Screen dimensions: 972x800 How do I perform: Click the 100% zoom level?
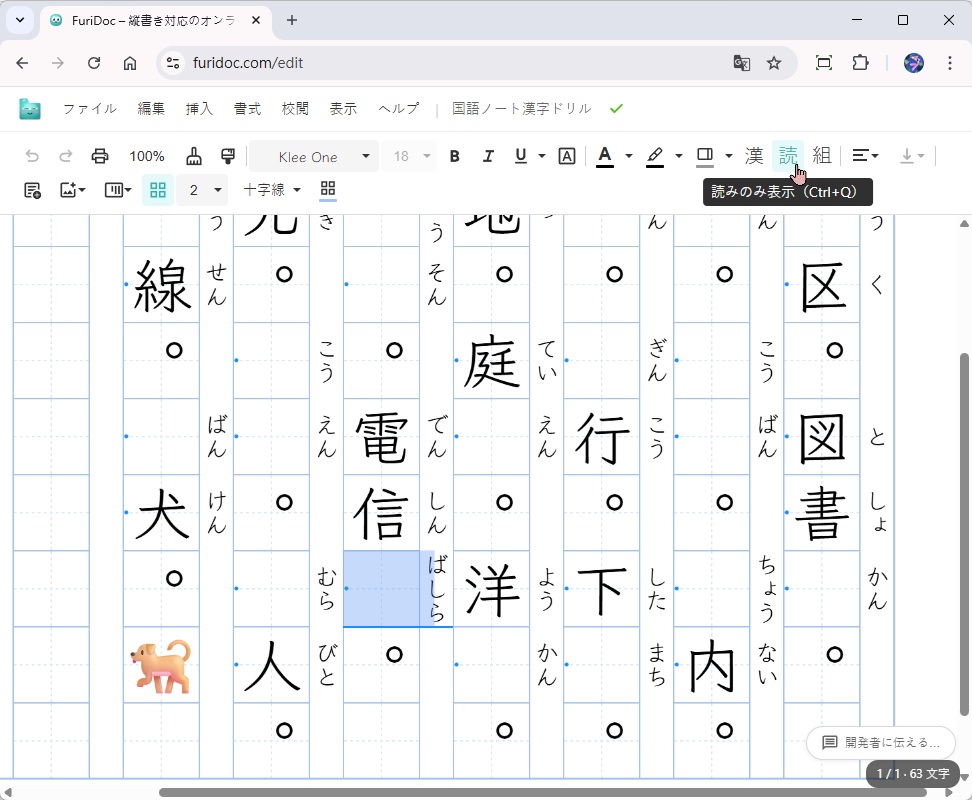click(147, 156)
